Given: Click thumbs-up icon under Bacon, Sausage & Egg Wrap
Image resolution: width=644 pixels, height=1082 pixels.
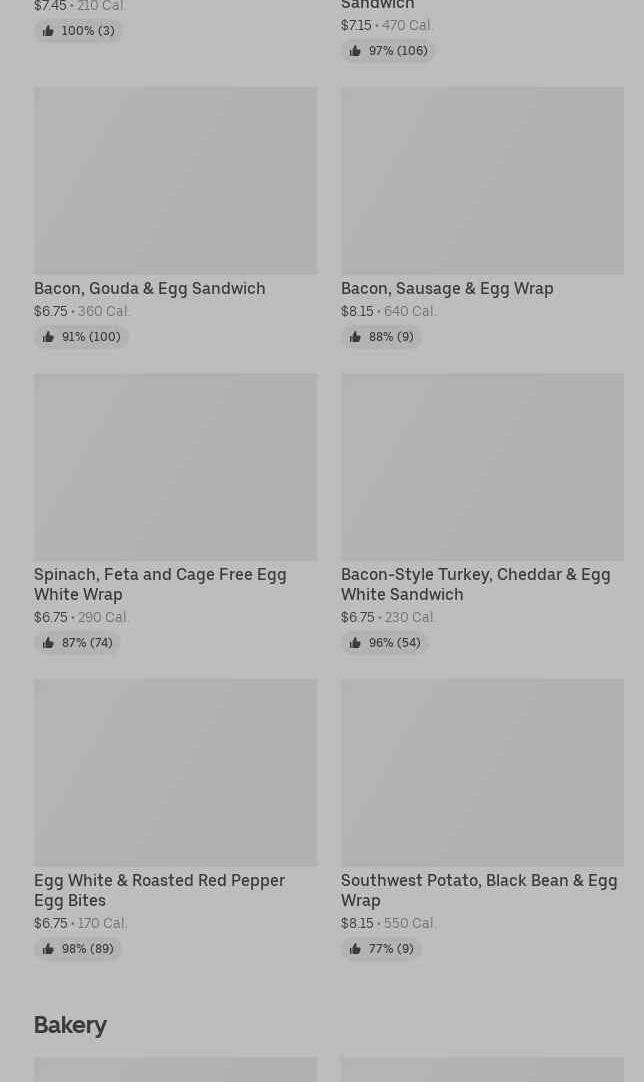Looking at the screenshot, I should point(355,337).
